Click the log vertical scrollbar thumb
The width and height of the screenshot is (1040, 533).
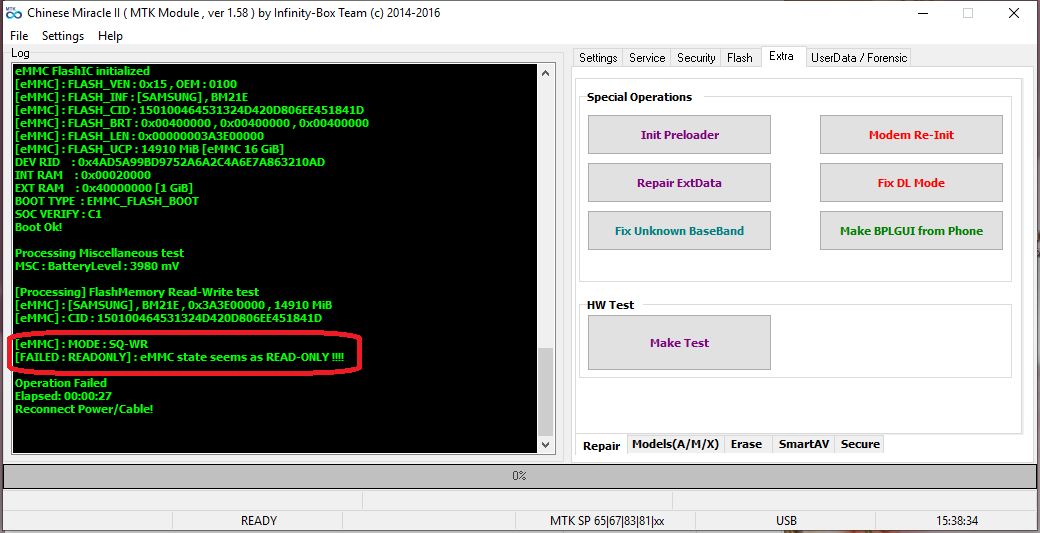[545, 391]
